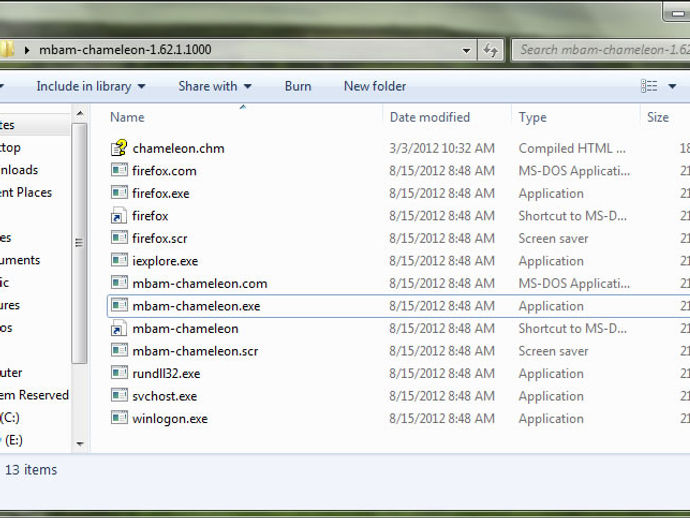Open the (C:) drive in navigation pane
This screenshot has height=518, width=690.
click(x=10, y=417)
